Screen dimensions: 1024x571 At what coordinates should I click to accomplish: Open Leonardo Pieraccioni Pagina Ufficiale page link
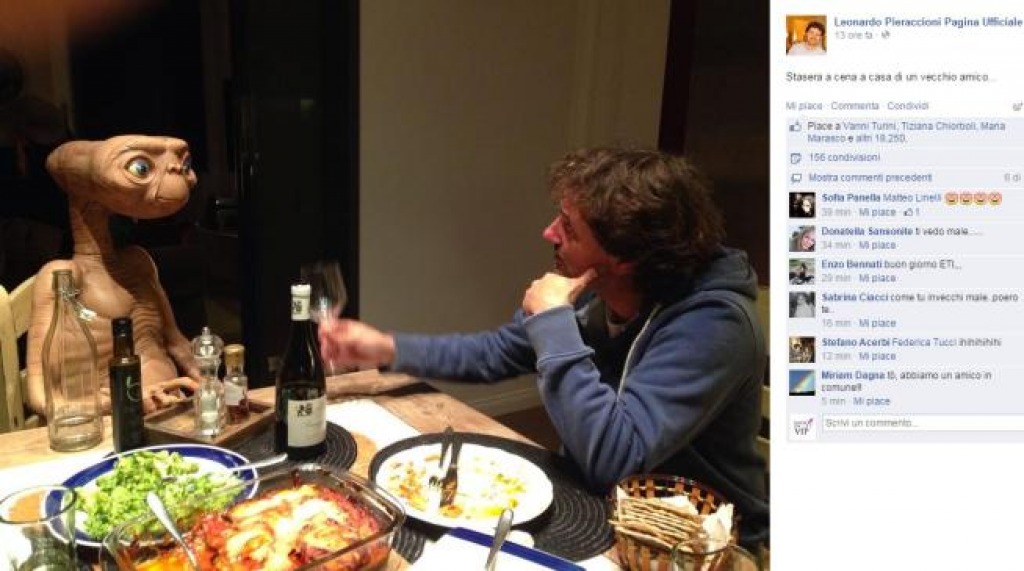click(x=928, y=22)
